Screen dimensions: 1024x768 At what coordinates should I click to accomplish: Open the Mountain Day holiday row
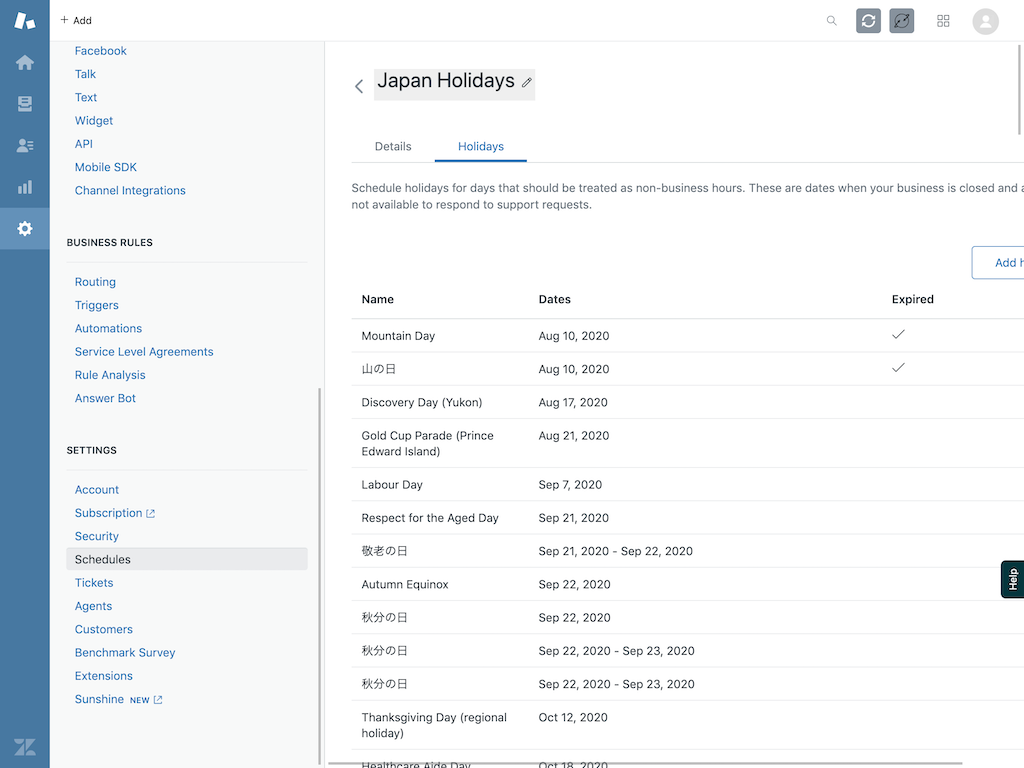(x=398, y=336)
